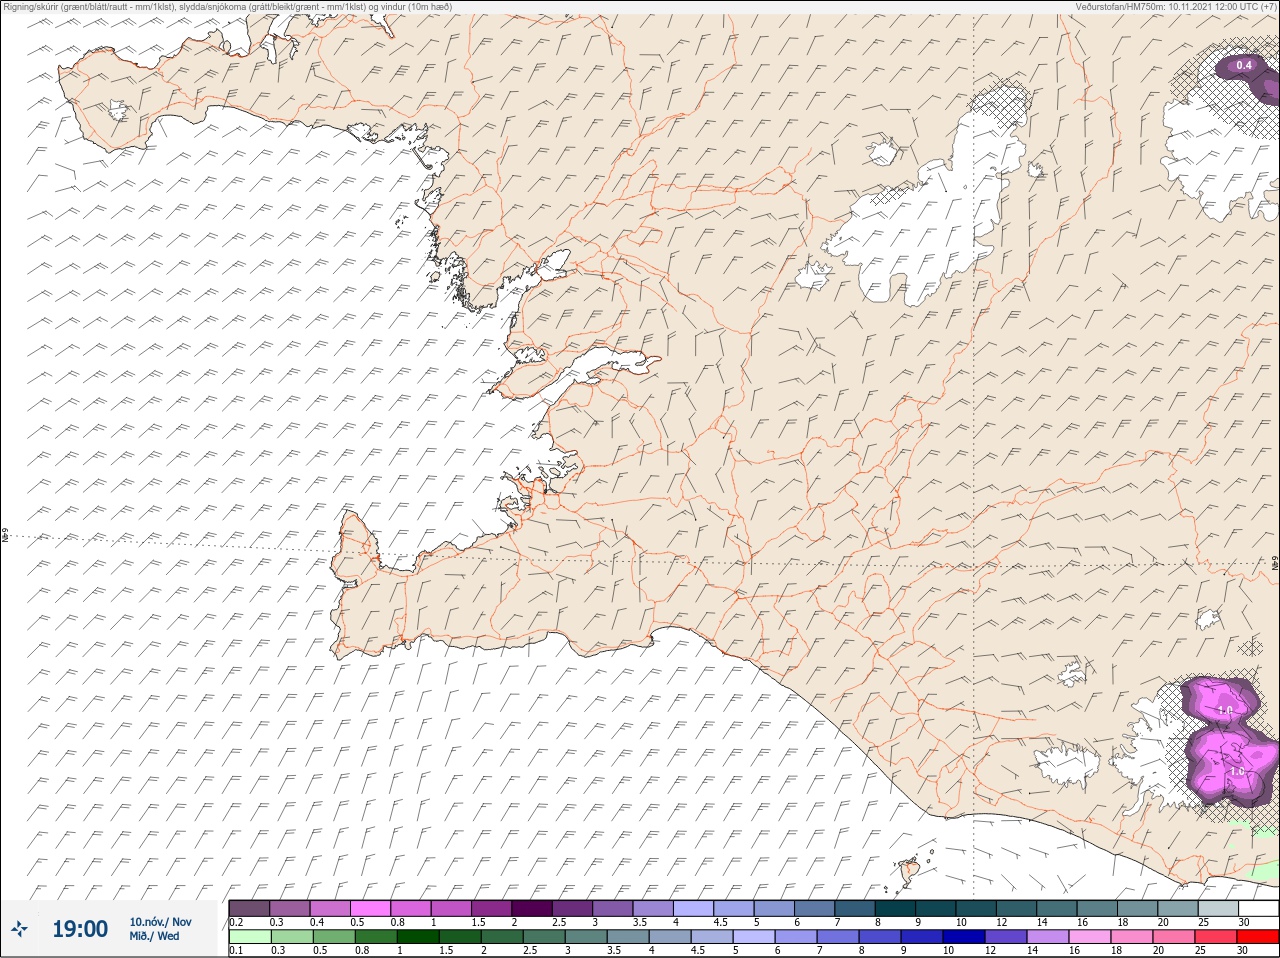This screenshot has width=1280, height=958.
Task: Select lower legend swatch labeled 0.1 (pale green)
Action: [249, 937]
